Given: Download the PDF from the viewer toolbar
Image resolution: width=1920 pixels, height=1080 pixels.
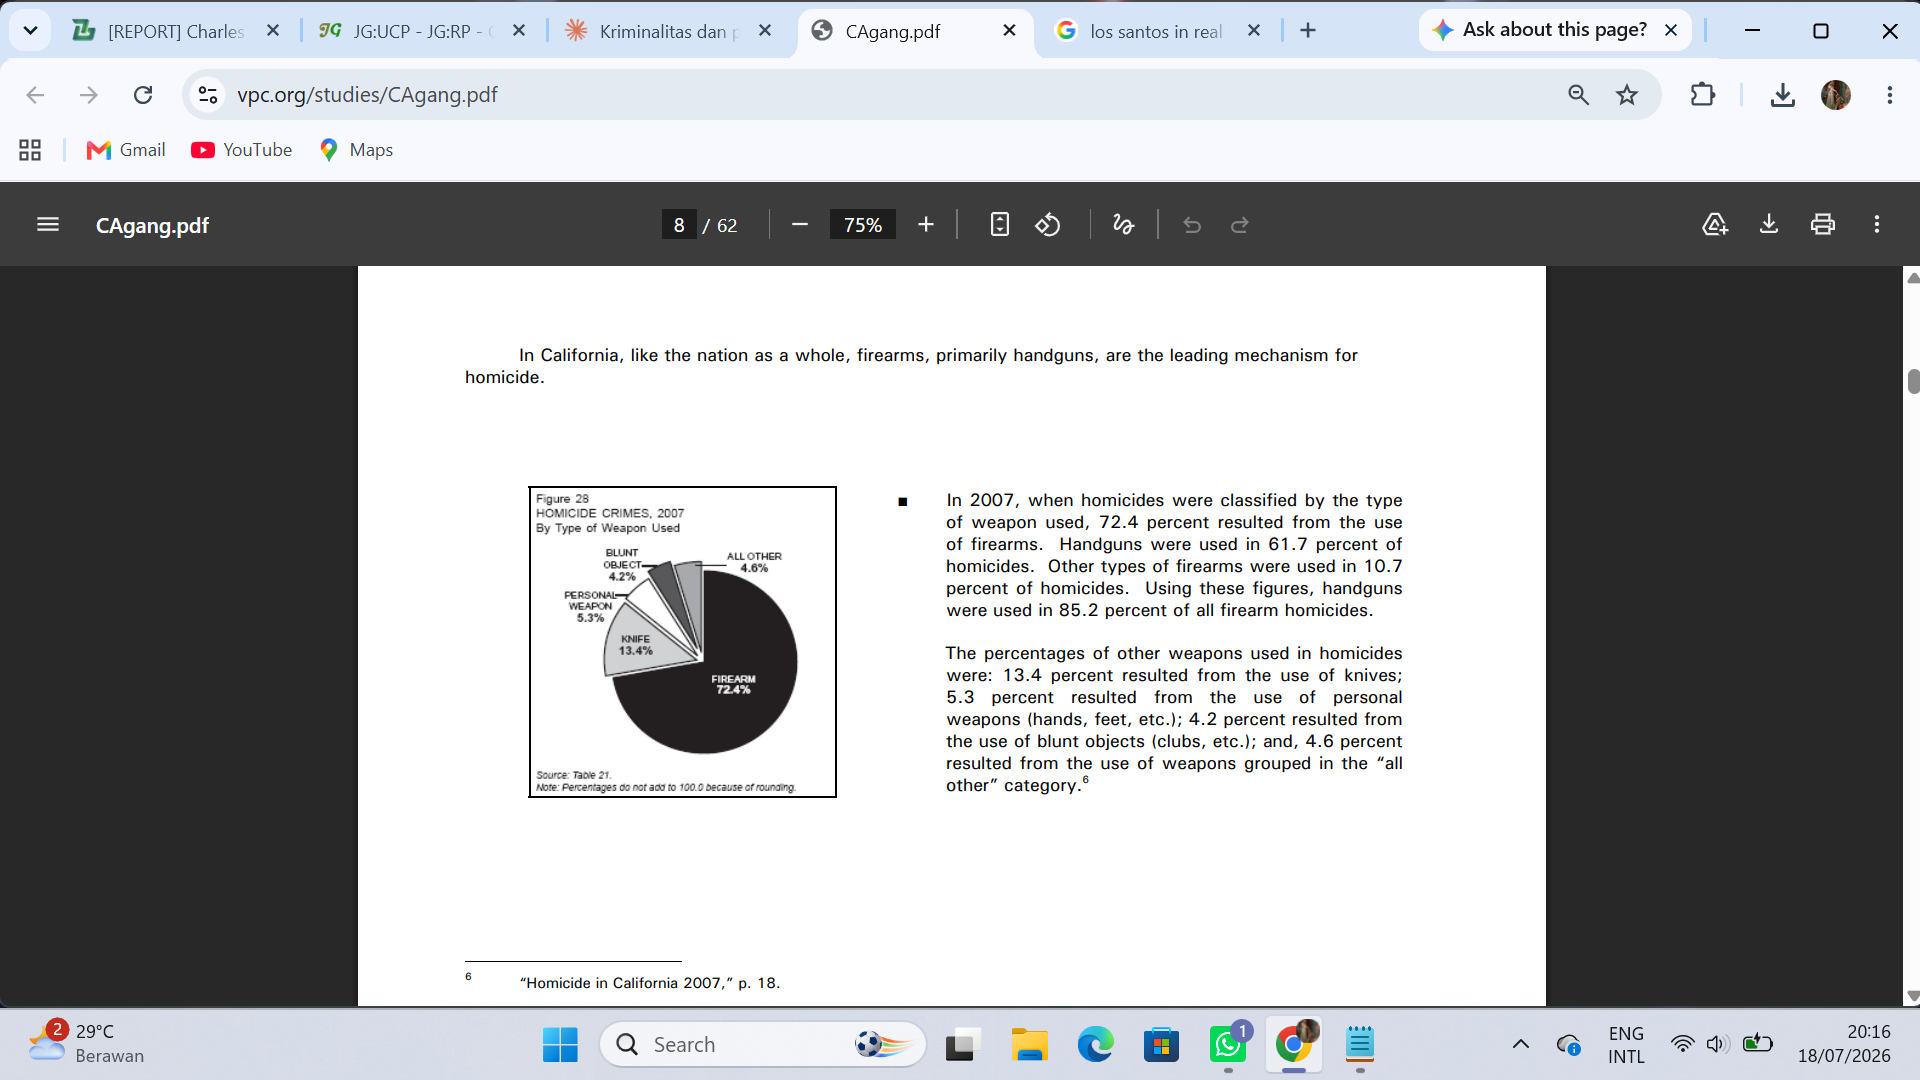Looking at the screenshot, I should coord(1769,225).
